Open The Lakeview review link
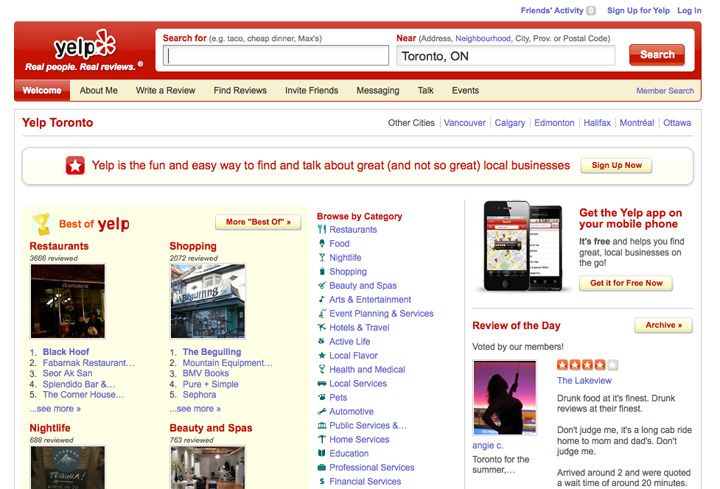Image resolution: width=720 pixels, height=489 pixels. (584, 381)
